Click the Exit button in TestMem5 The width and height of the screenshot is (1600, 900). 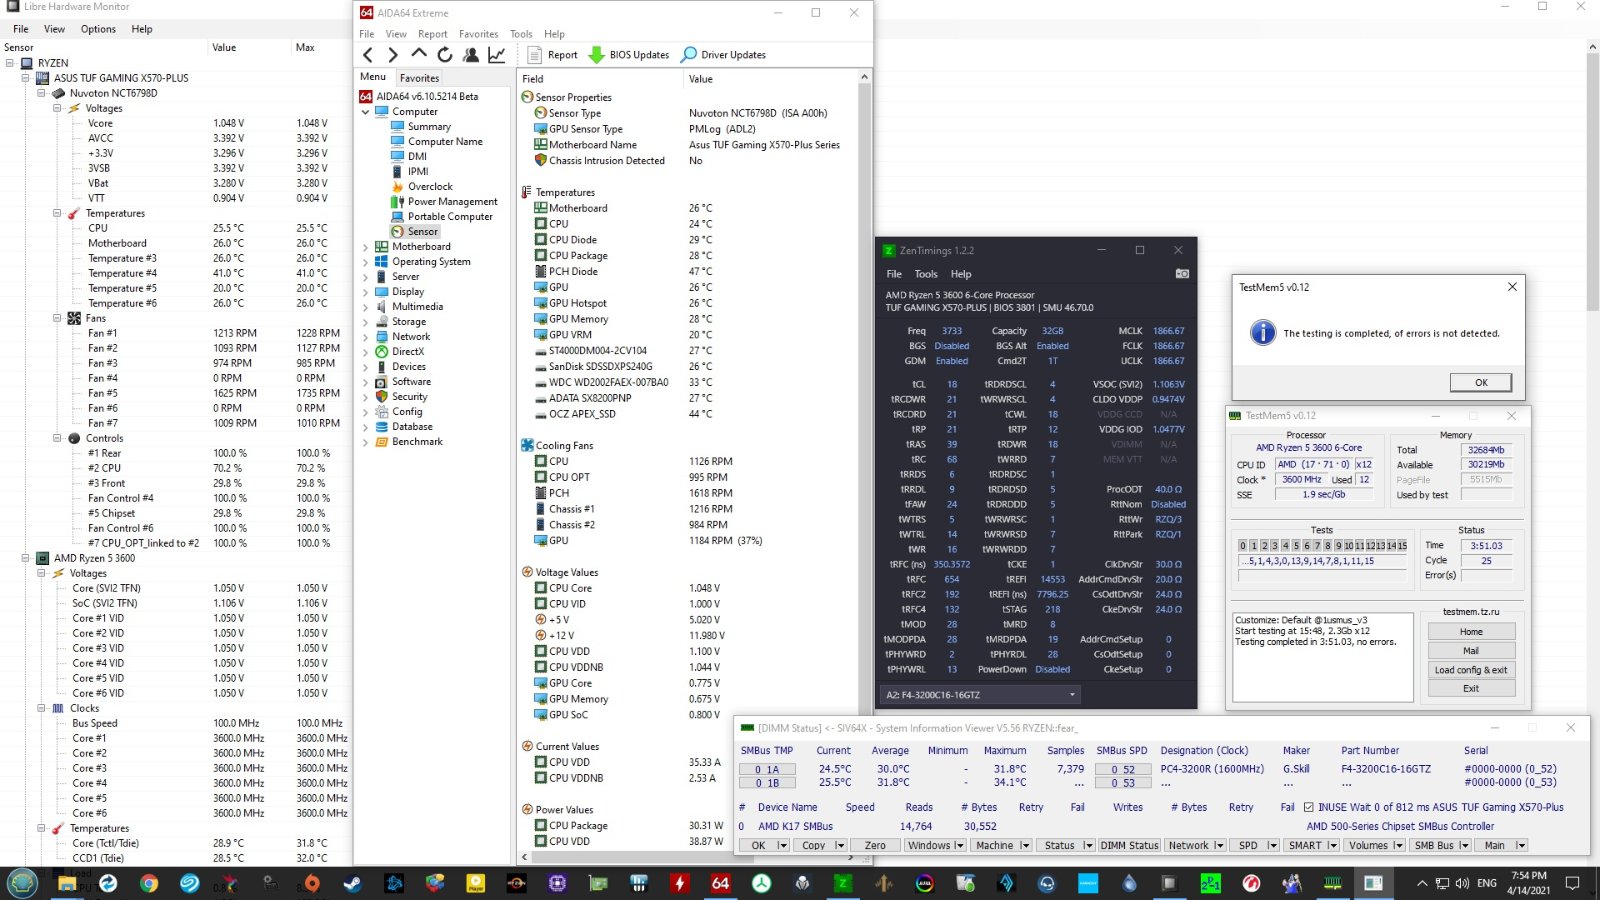pyautogui.click(x=1471, y=689)
